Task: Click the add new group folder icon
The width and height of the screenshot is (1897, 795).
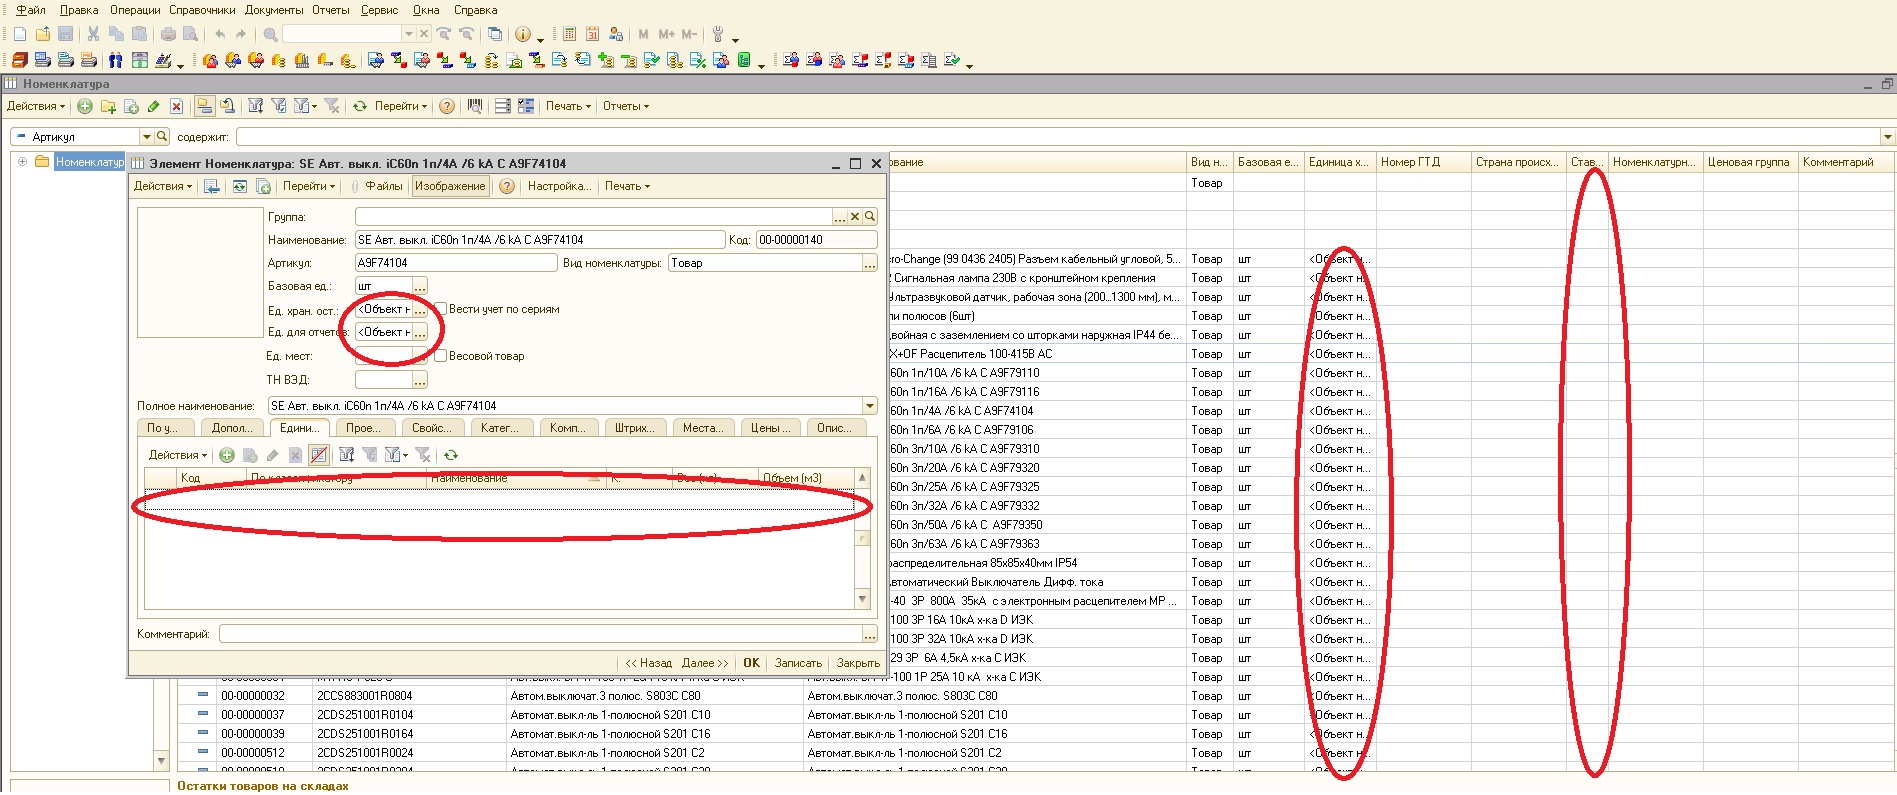Action: coord(108,106)
